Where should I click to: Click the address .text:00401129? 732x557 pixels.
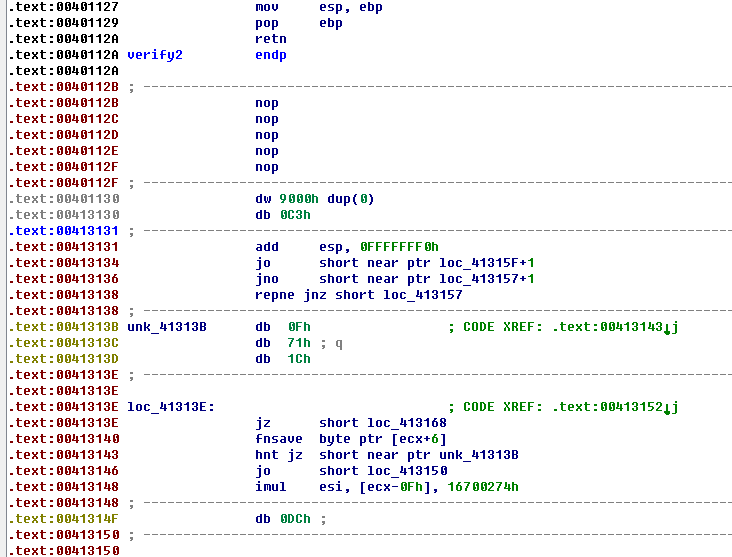[x=64, y=23]
